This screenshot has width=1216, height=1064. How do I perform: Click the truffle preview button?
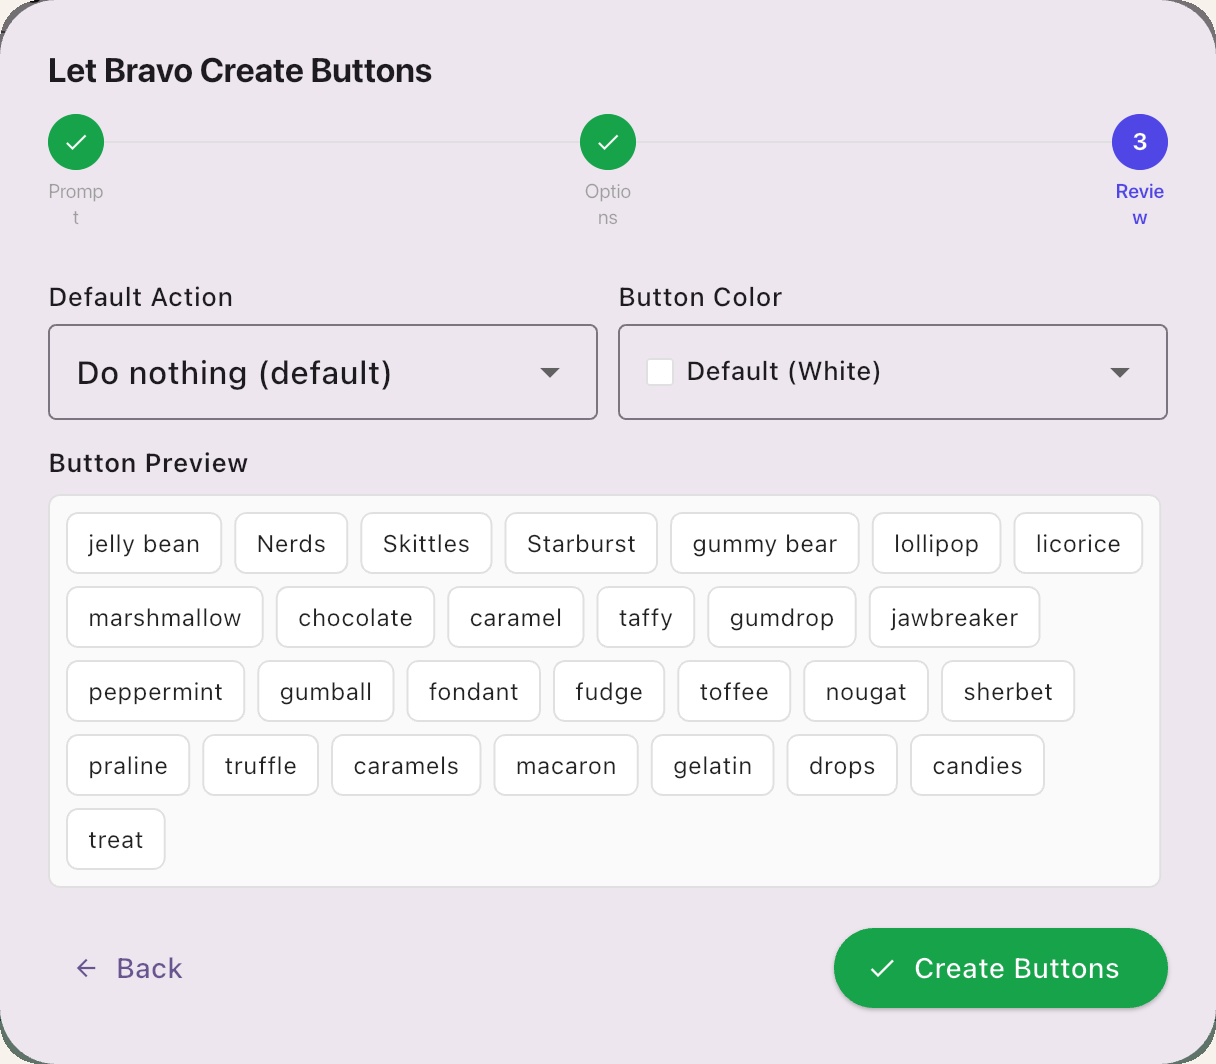(x=260, y=765)
